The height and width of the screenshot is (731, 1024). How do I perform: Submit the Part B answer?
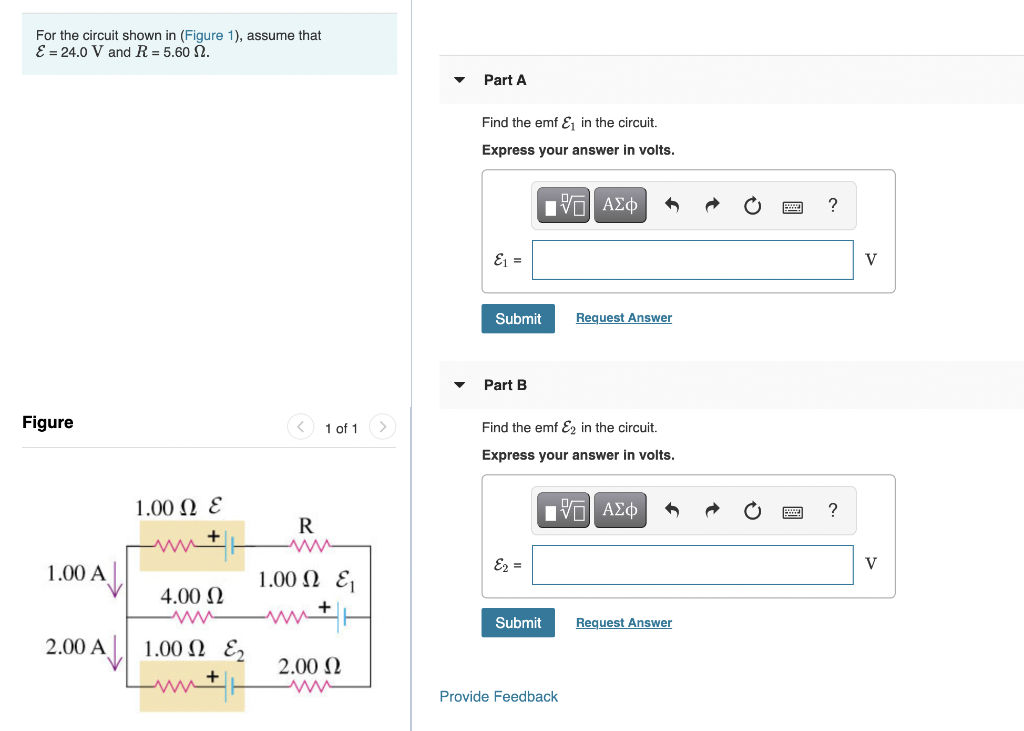(518, 623)
